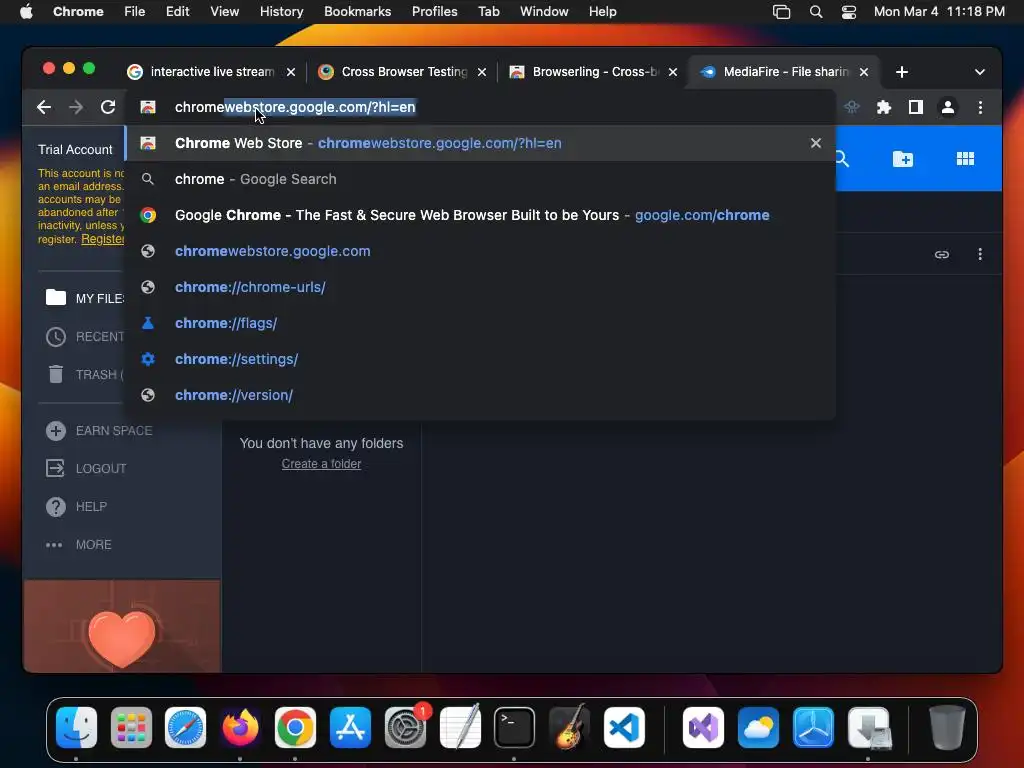Open Chrome's three-dot menu

980,107
